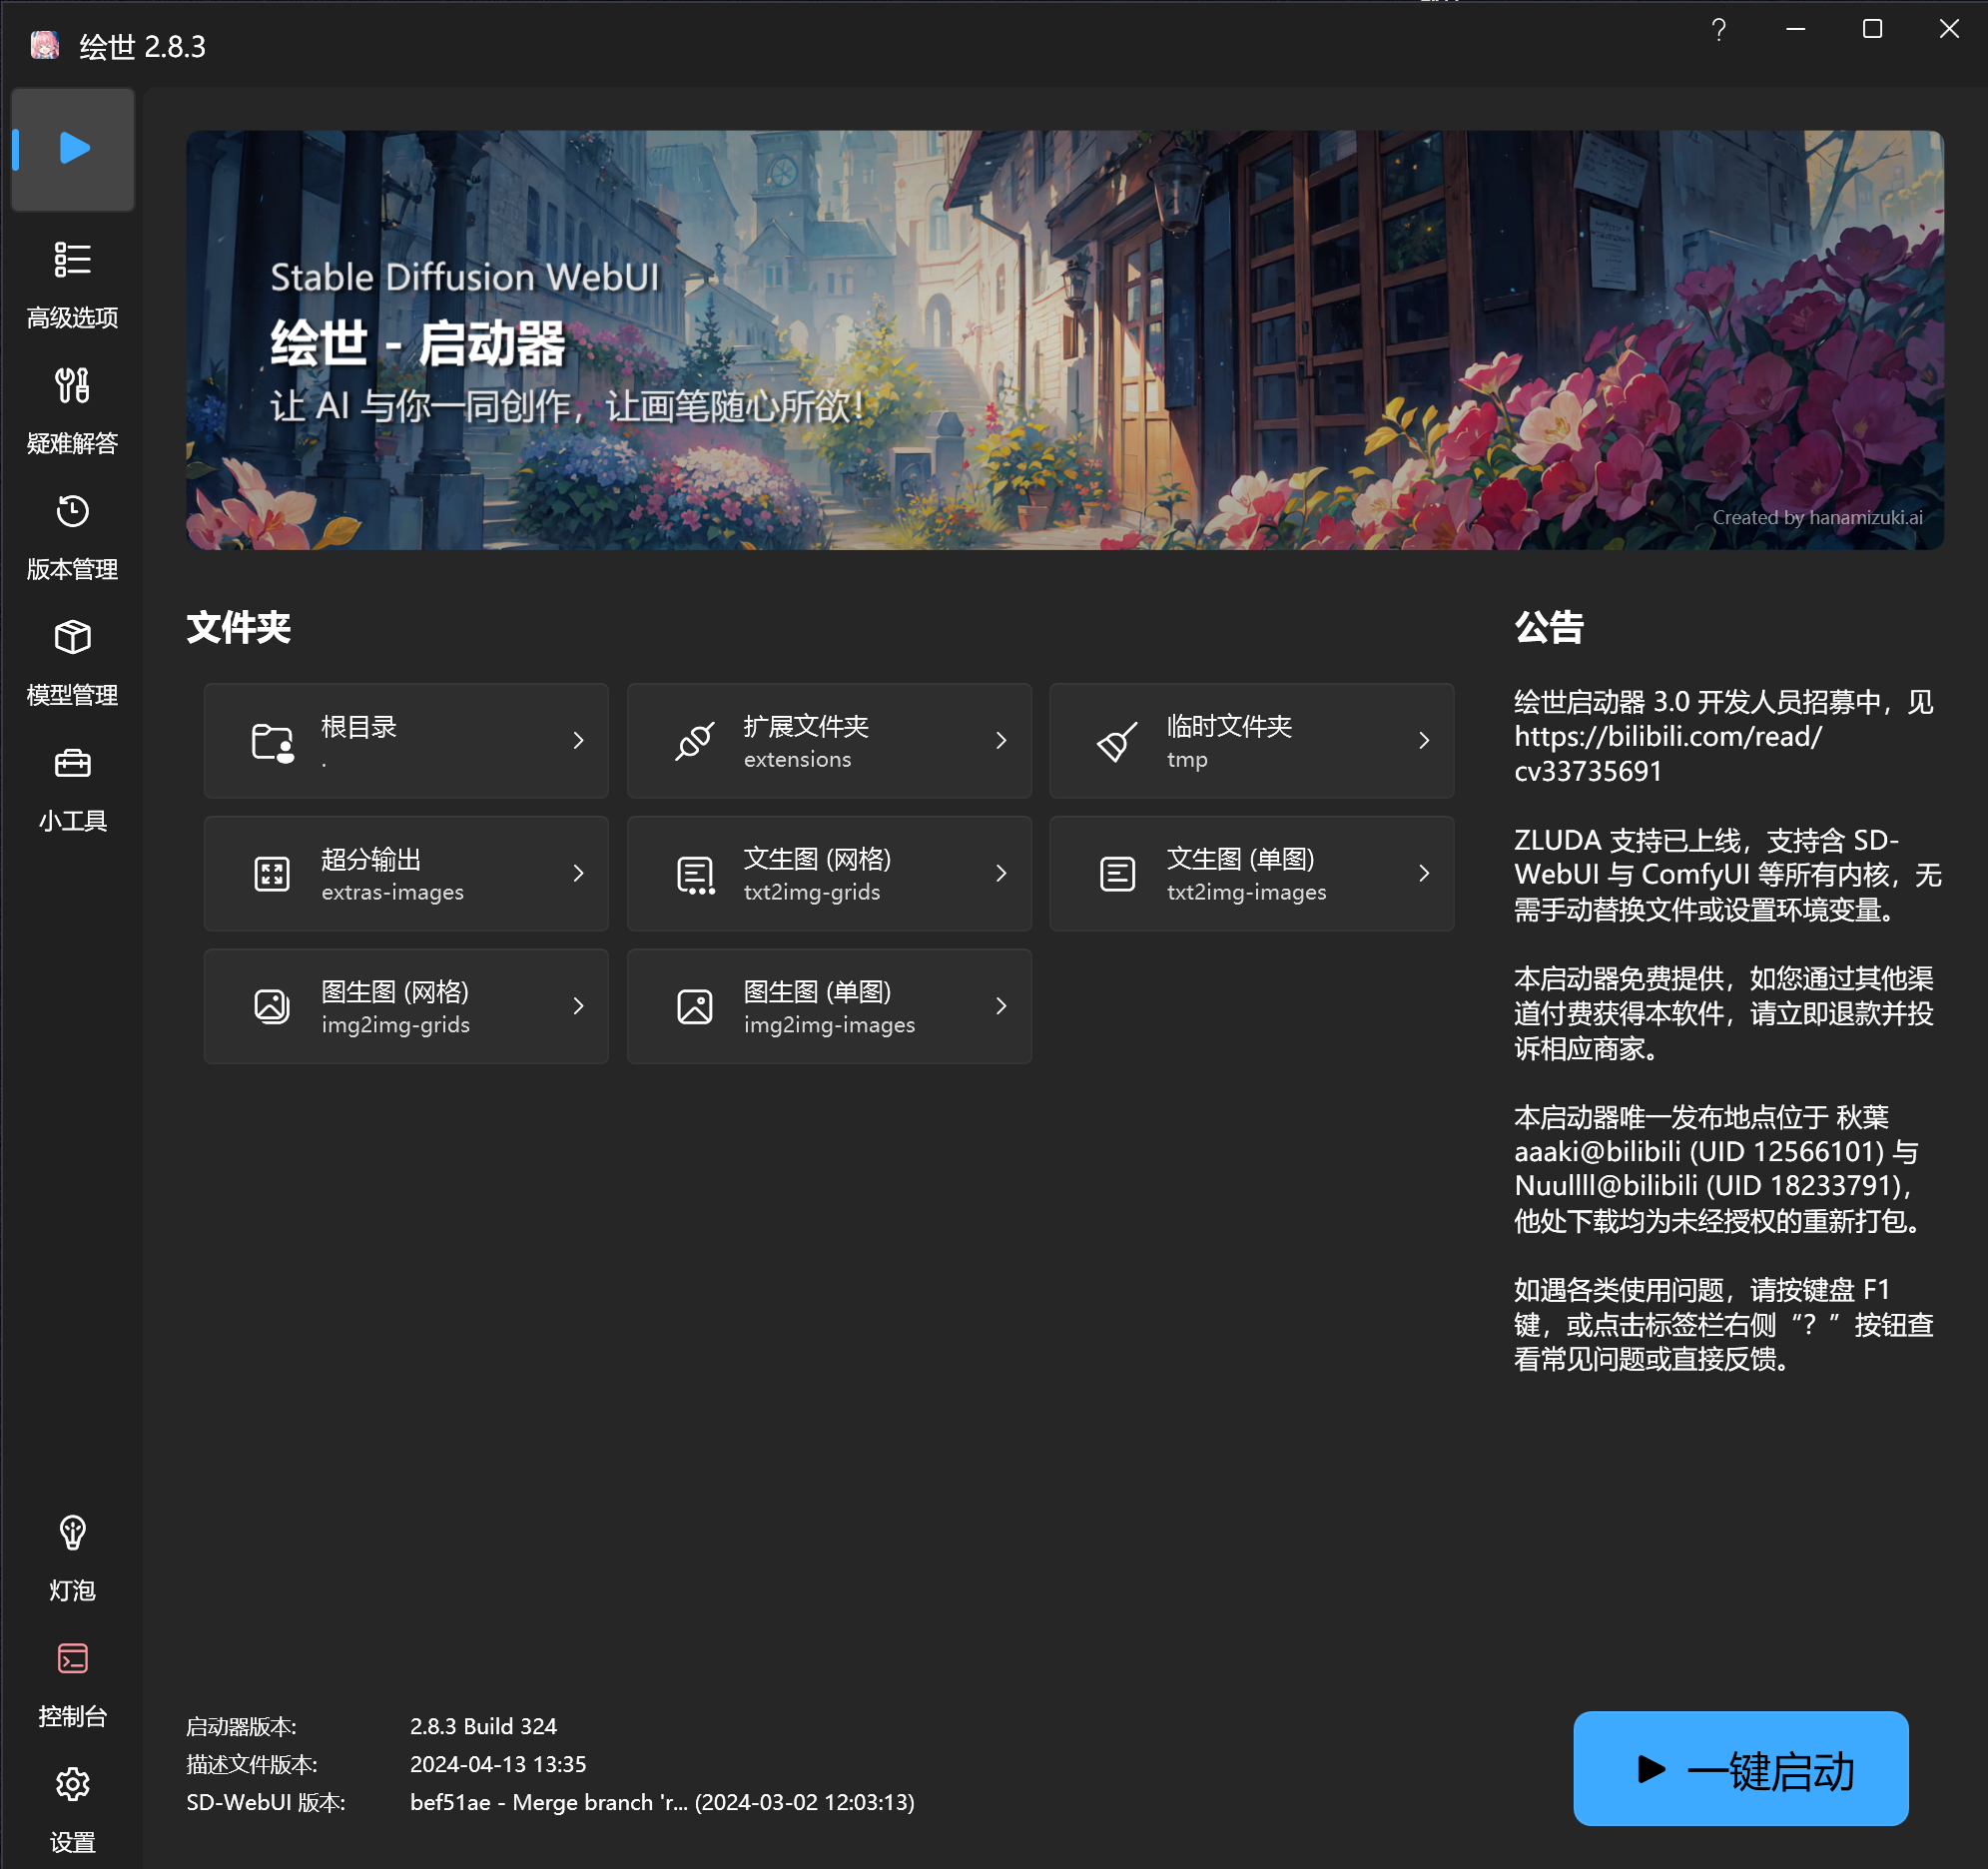Expand the img2img-grids chevron arrow
The image size is (1988, 1869).
(x=578, y=1007)
